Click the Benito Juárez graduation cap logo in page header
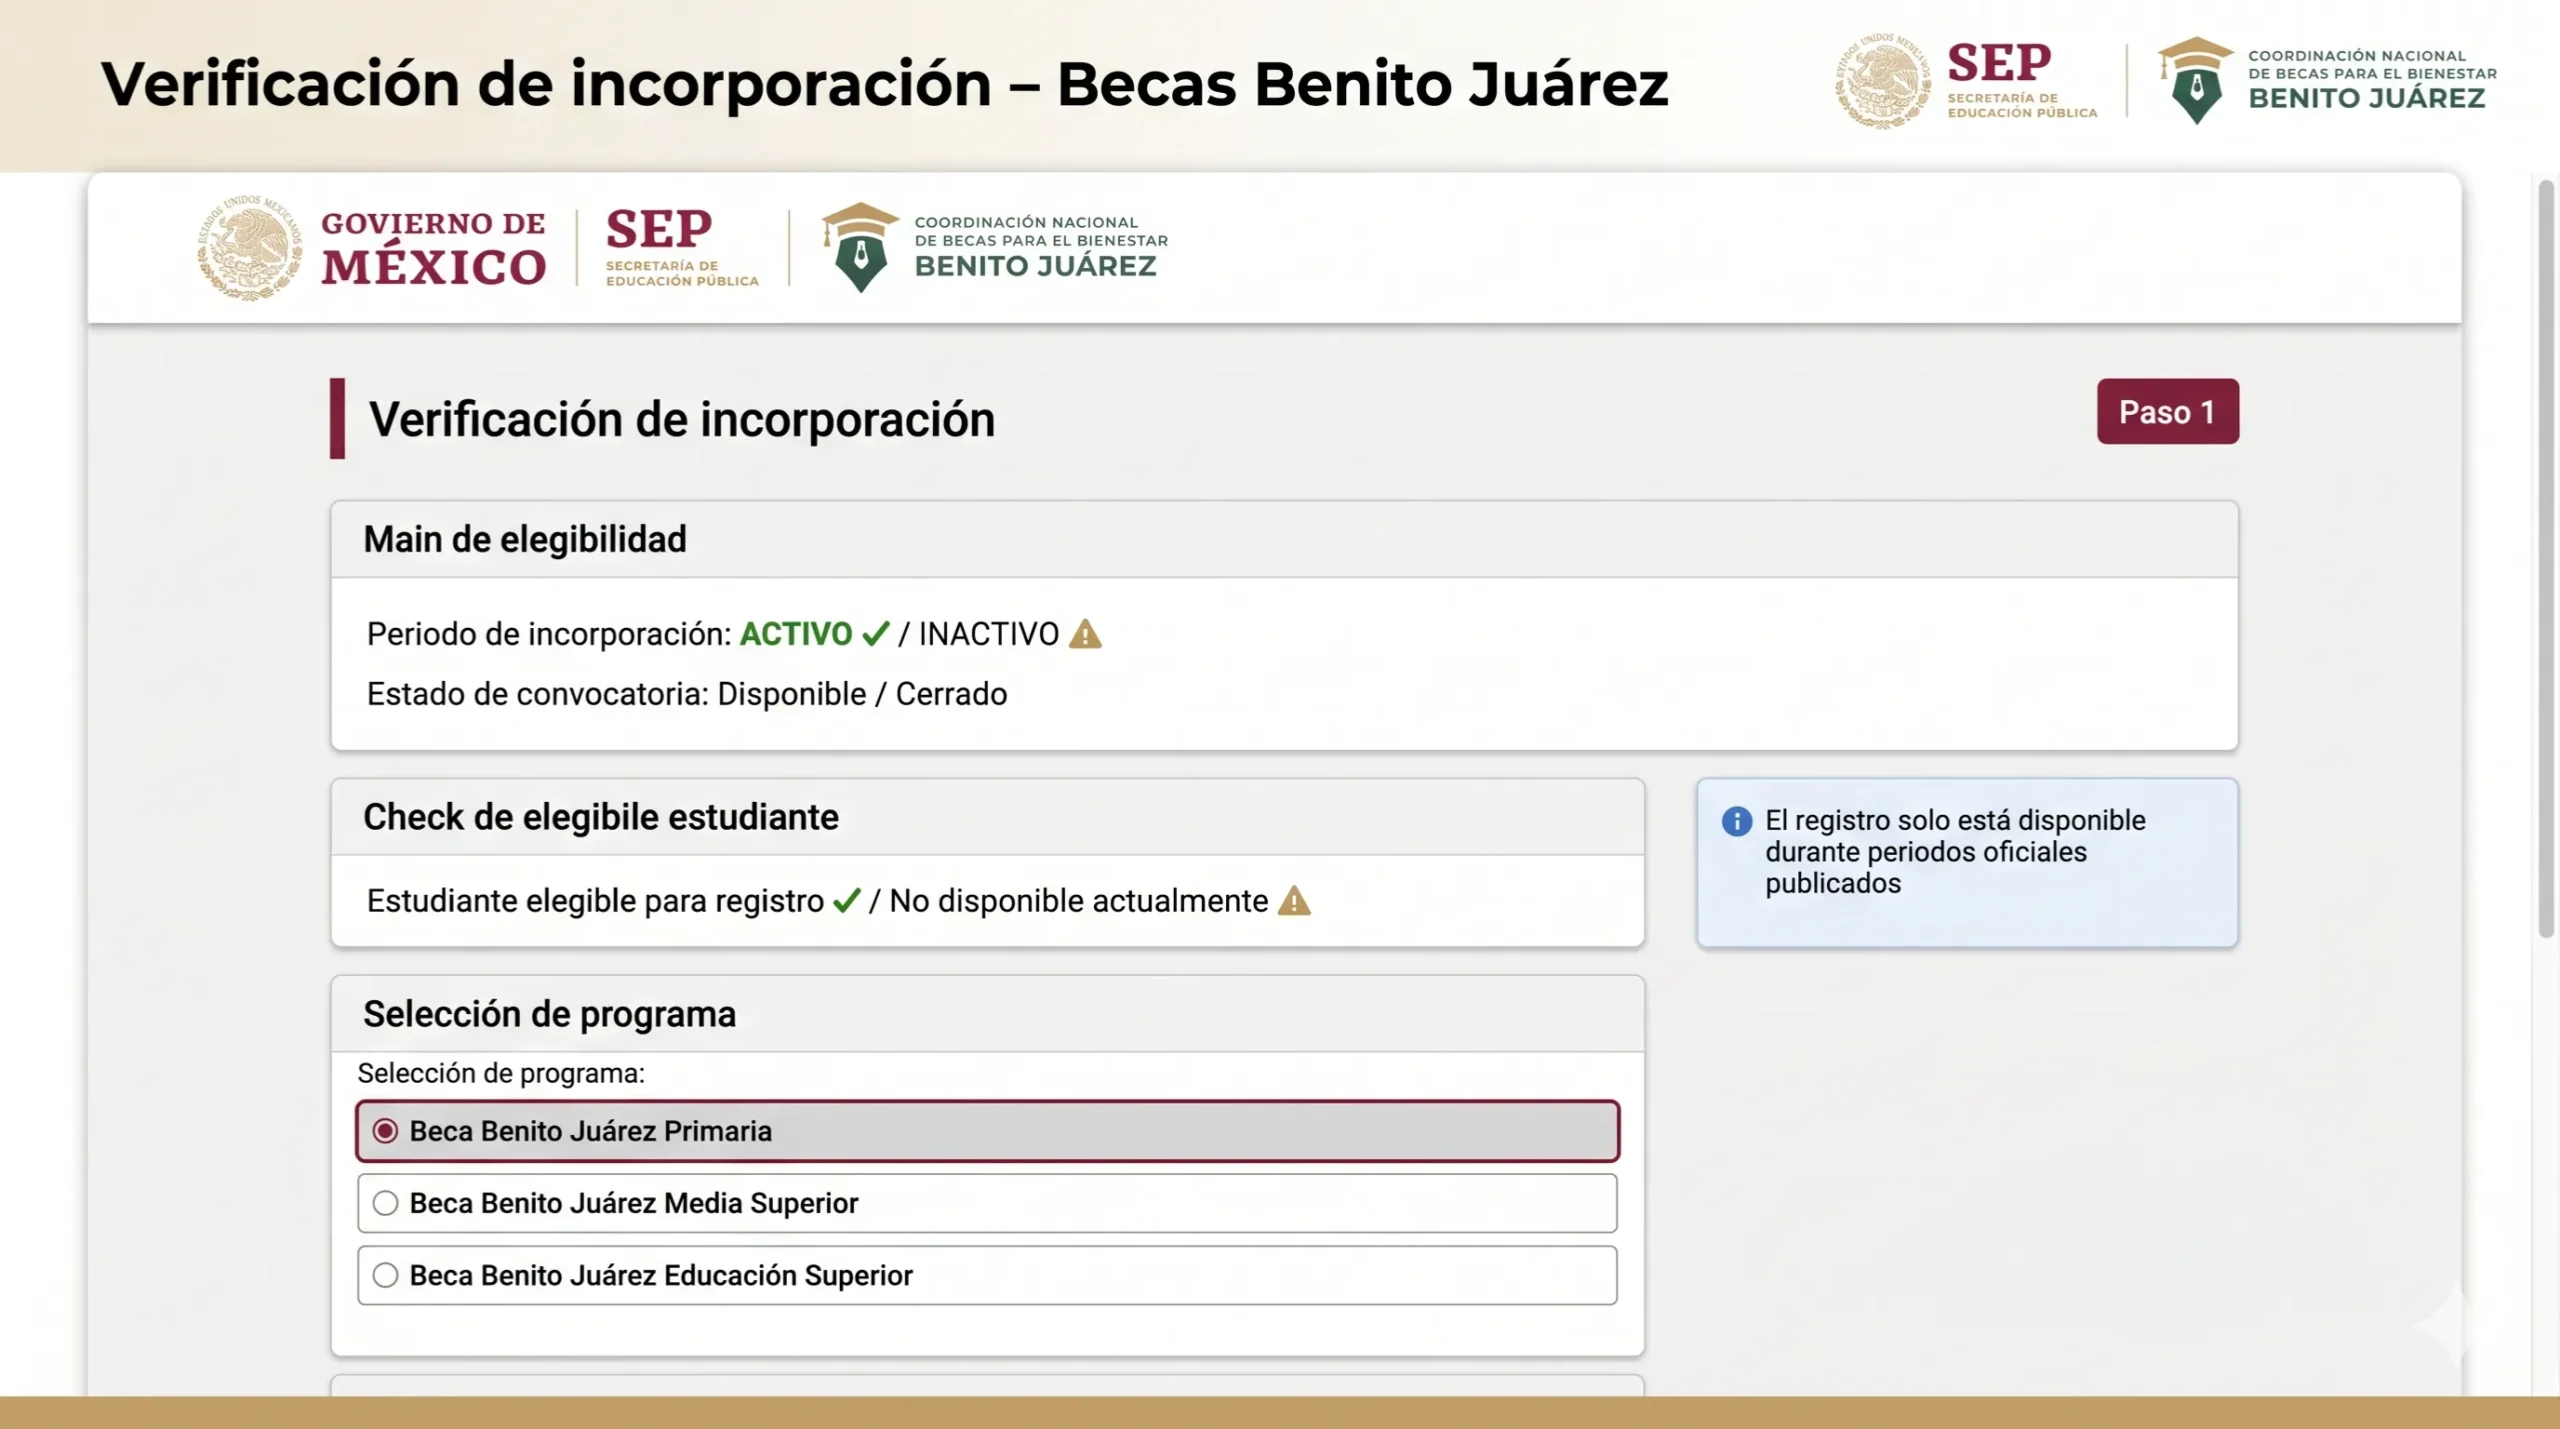Viewport: 2560px width, 1429px height. click(860, 247)
